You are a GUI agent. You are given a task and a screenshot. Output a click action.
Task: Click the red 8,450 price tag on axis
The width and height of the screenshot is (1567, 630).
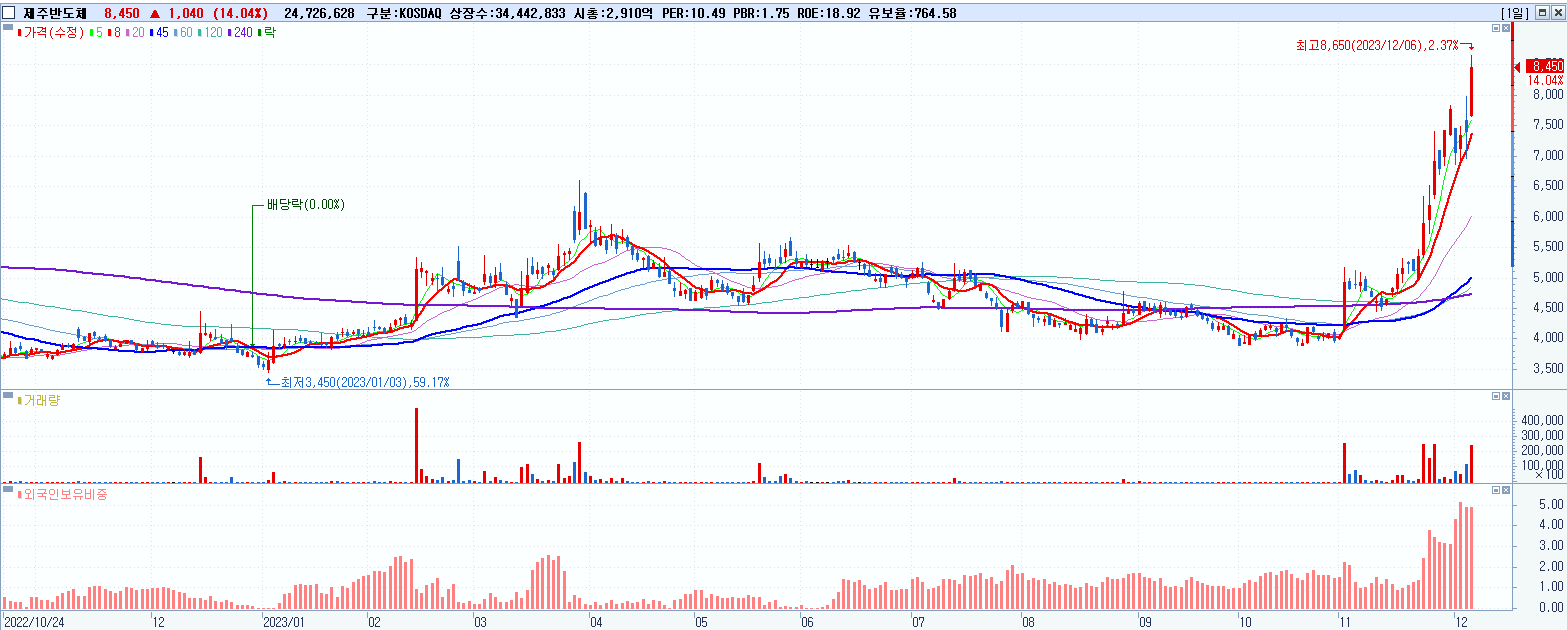point(1546,66)
